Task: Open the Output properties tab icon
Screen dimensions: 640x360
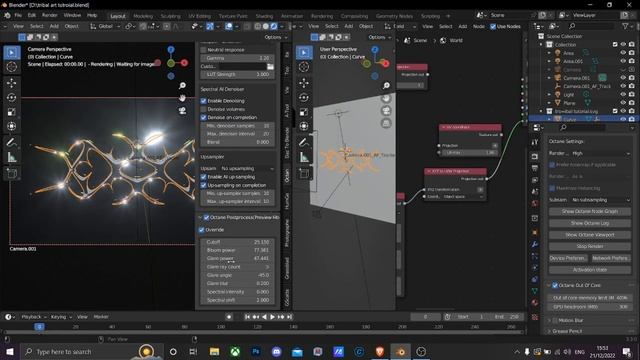Action: pos(535,168)
